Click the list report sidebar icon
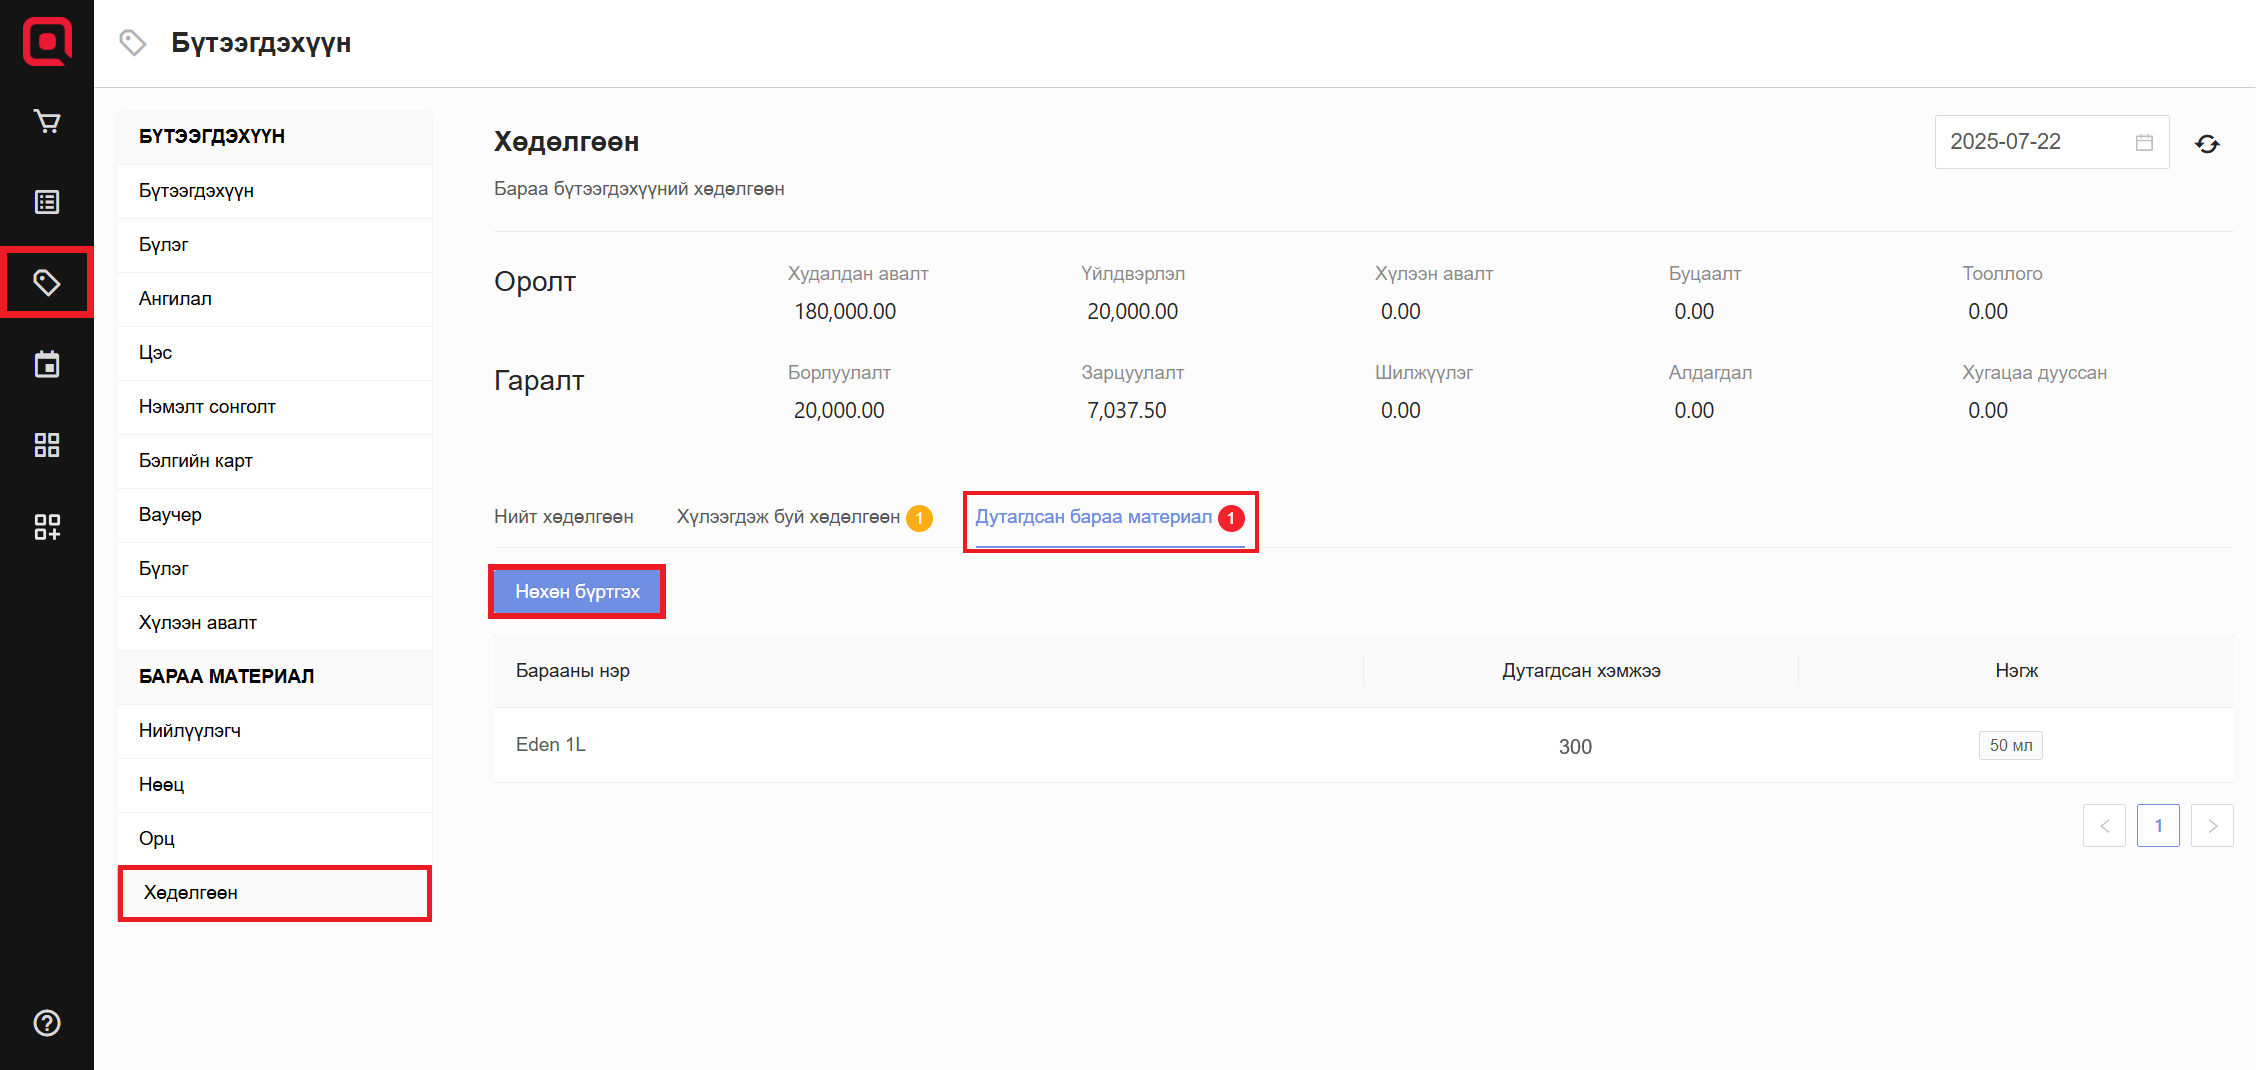 point(47,202)
